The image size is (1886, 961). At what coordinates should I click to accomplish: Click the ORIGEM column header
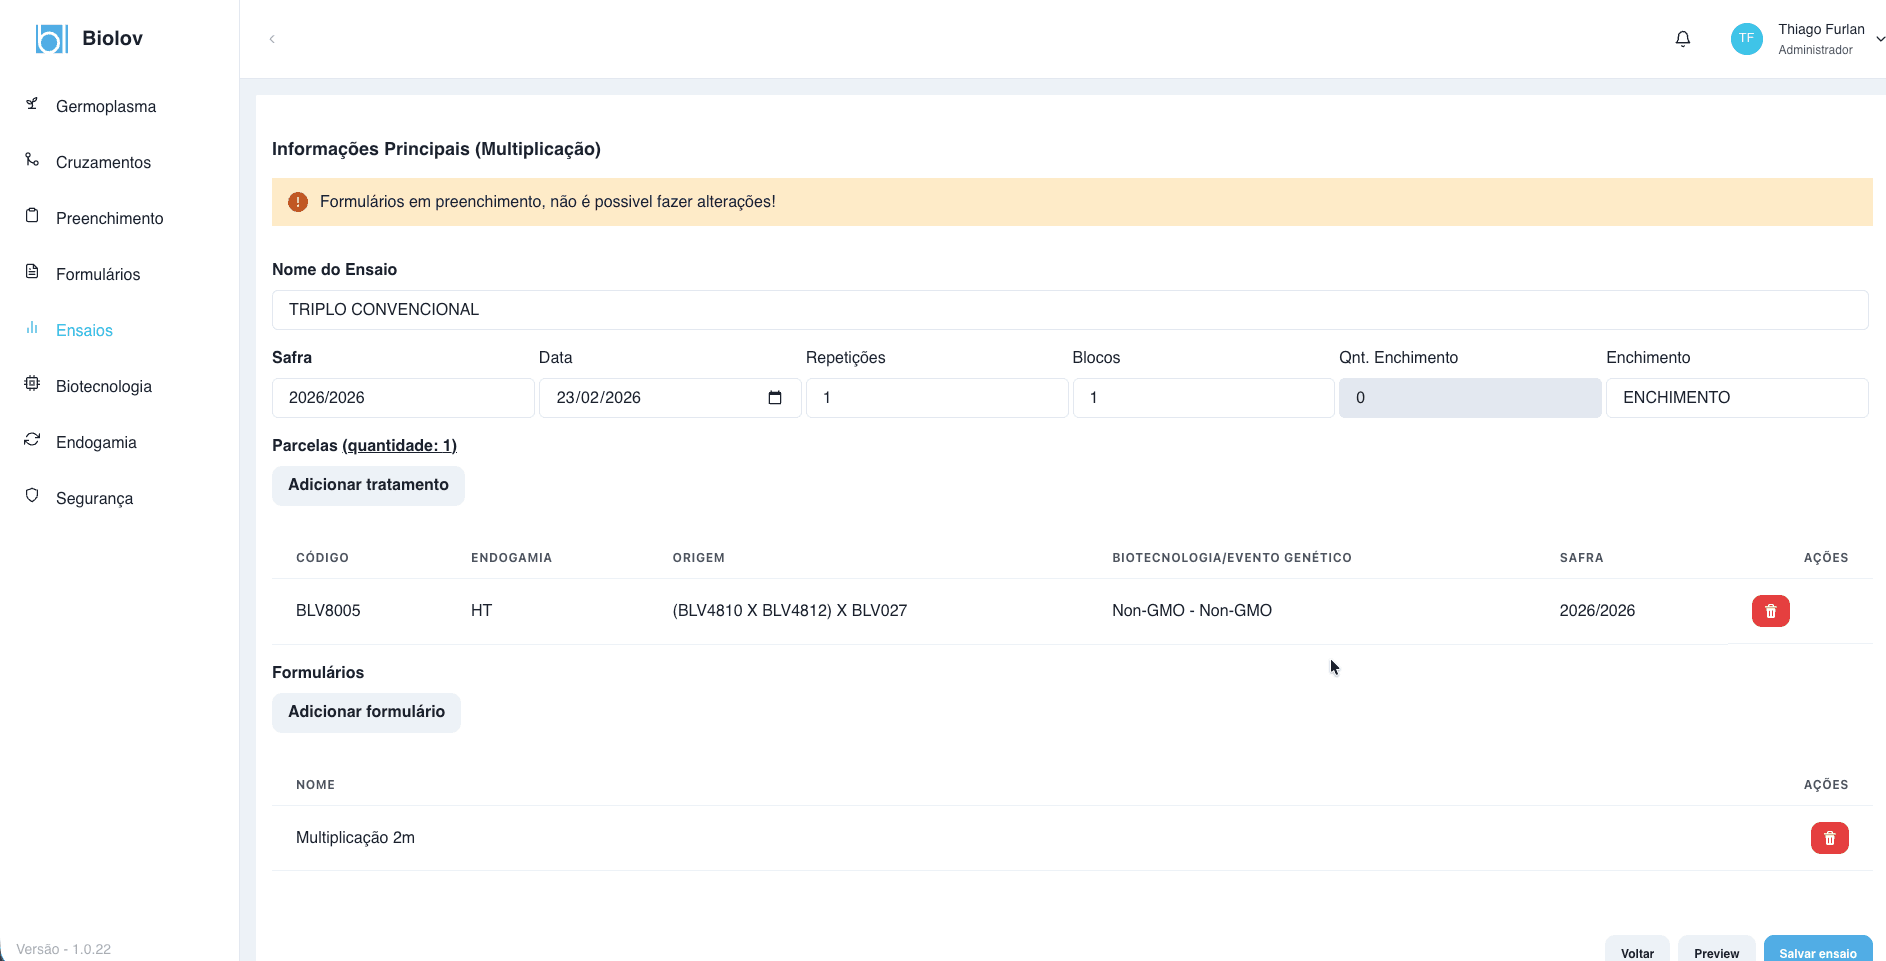(x=698, y=558)
